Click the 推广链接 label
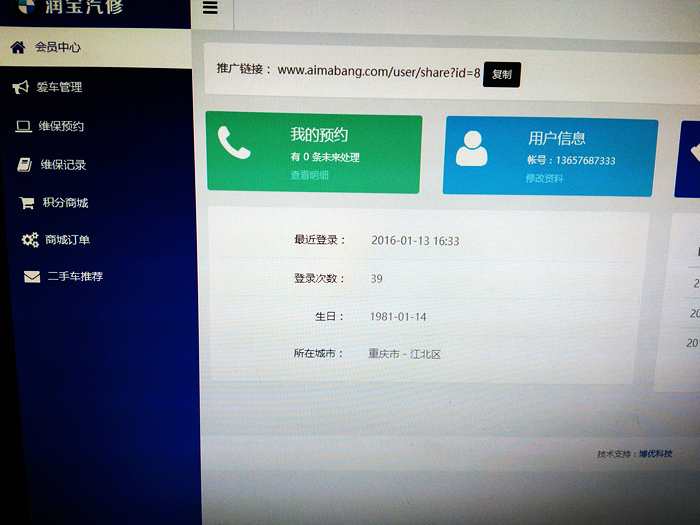Screen dimensions: 700x525 (244, 69)
